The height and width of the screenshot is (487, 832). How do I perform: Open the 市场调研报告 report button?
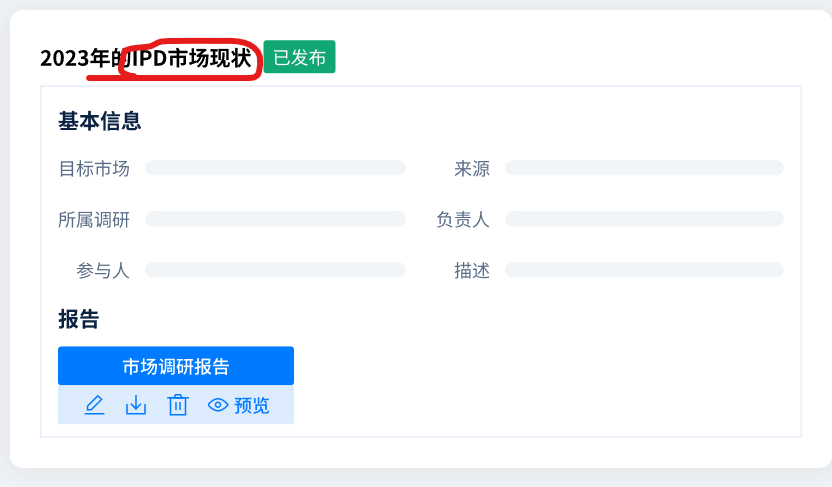tap(176, 366)
